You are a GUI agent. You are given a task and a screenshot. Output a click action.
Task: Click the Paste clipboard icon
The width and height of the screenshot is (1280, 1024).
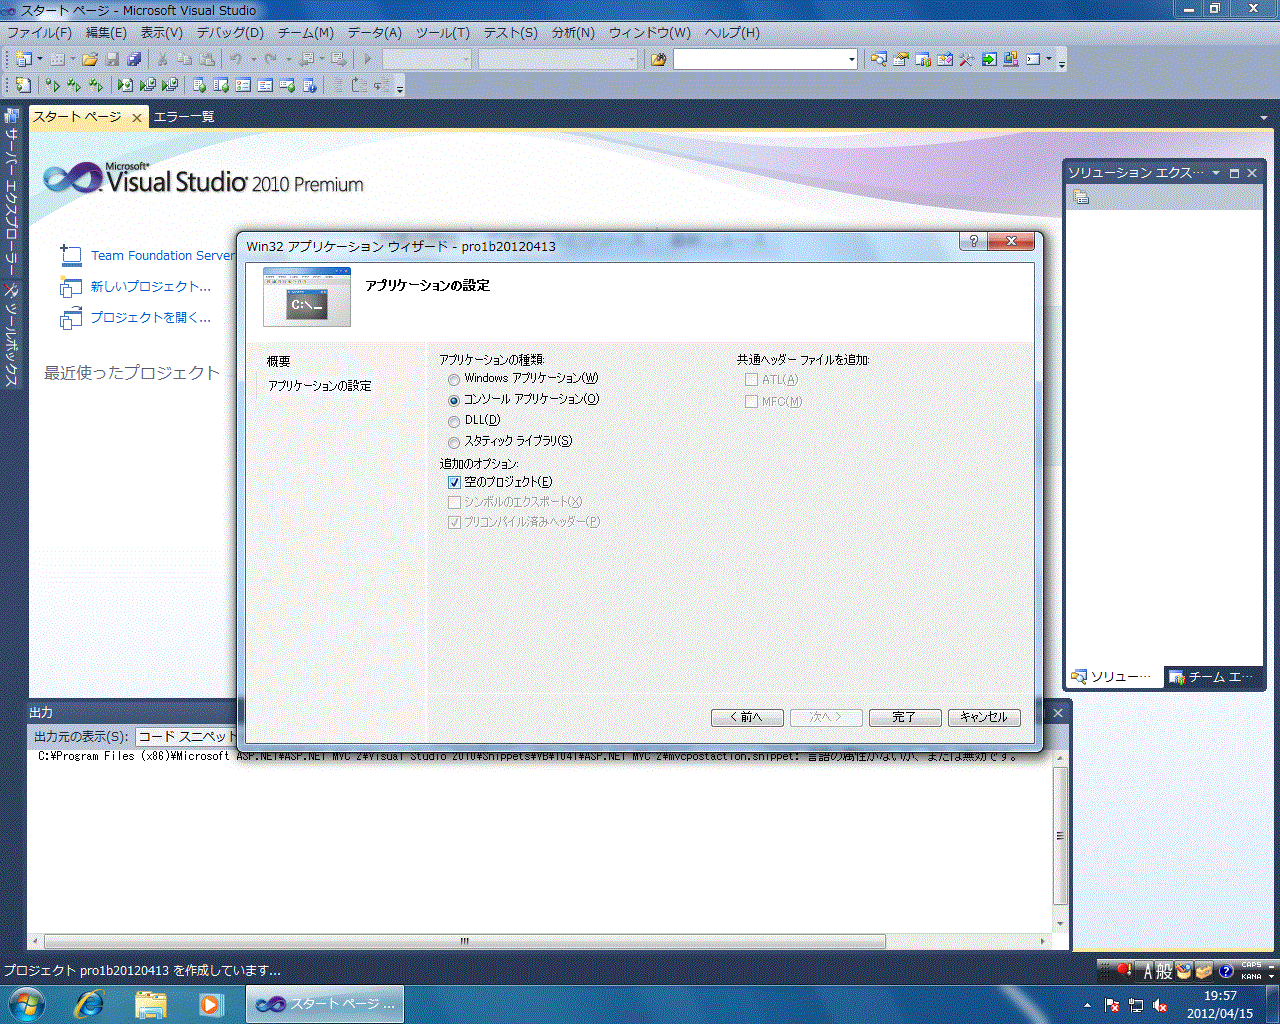pos(207,59)
